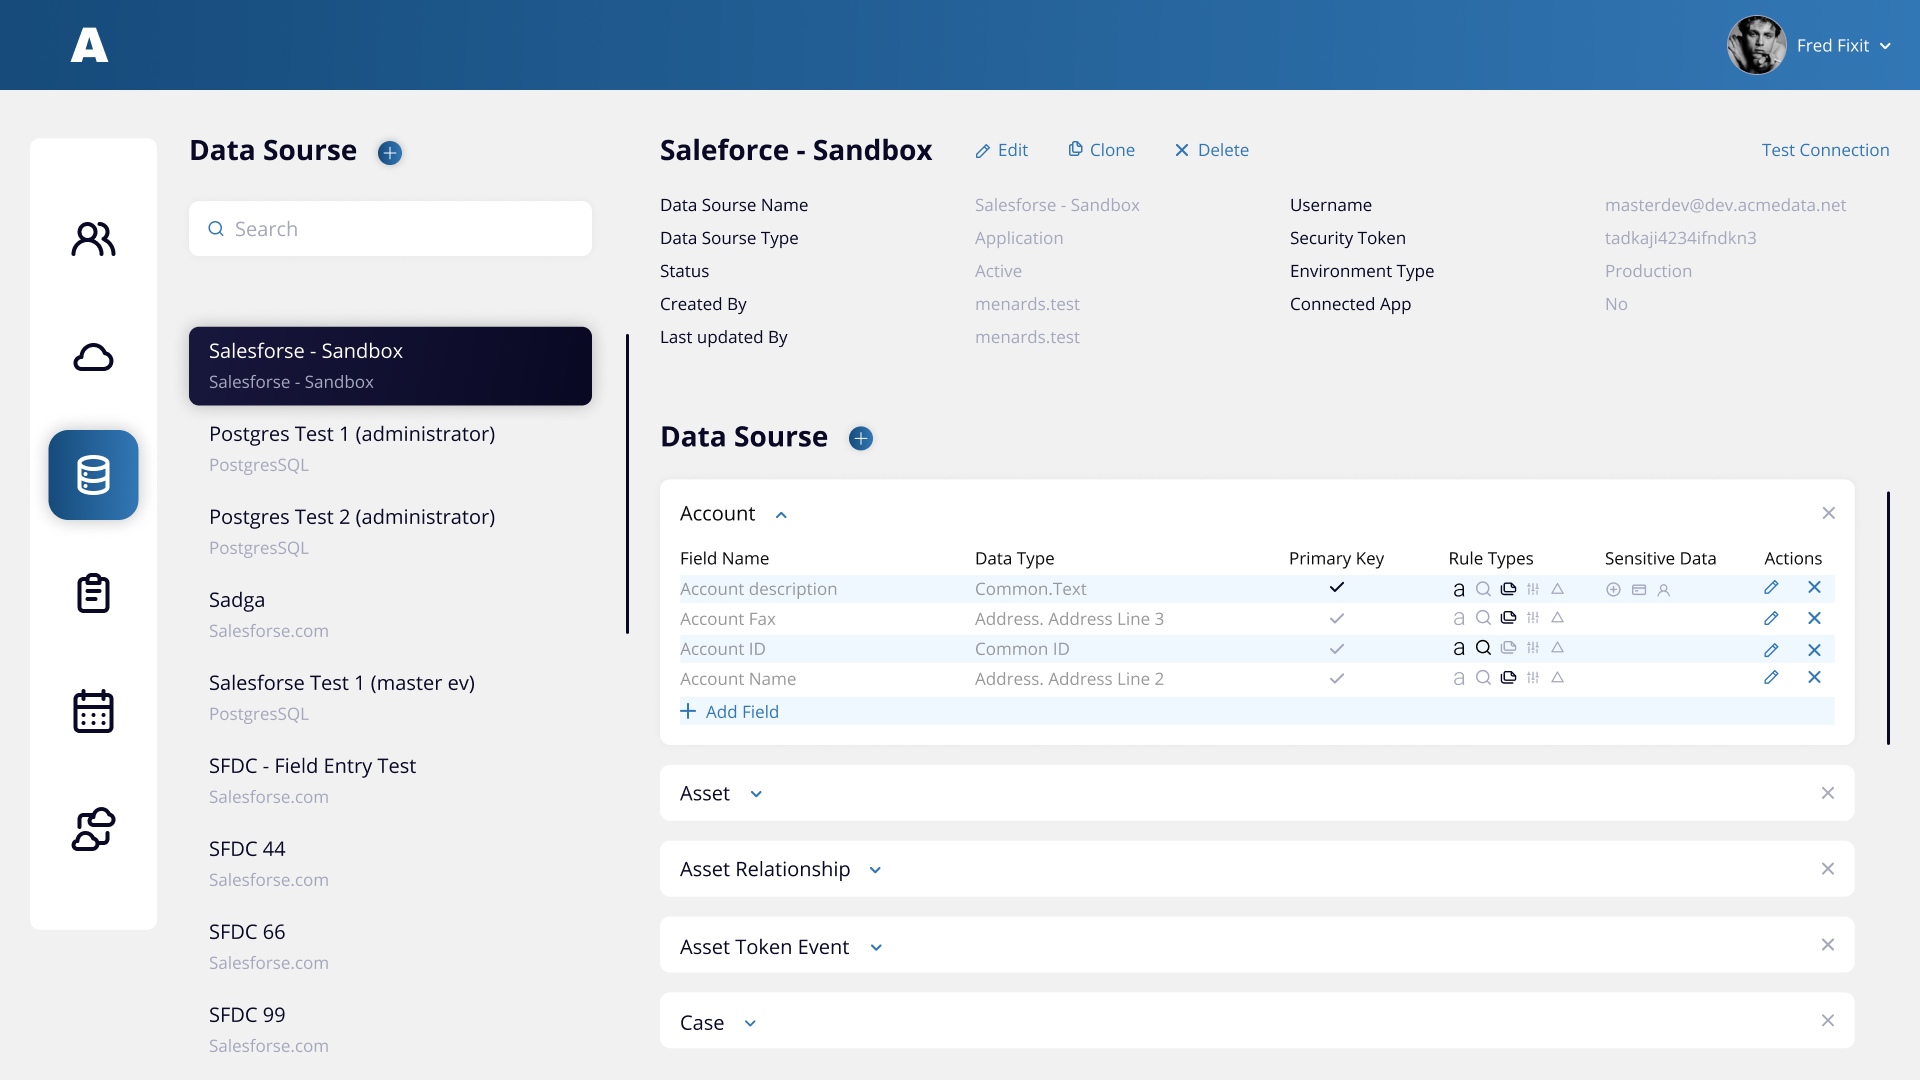Toggle Primary Key check for Account ID
Image resolution: width=1920 pixels, height=1080 pixels.
click(1336, 649)
